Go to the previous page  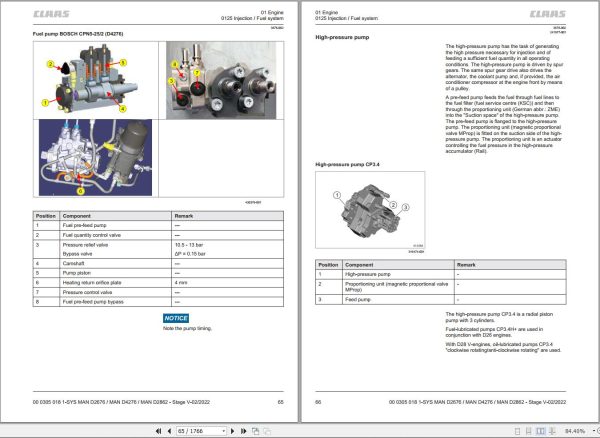point(169,431)
